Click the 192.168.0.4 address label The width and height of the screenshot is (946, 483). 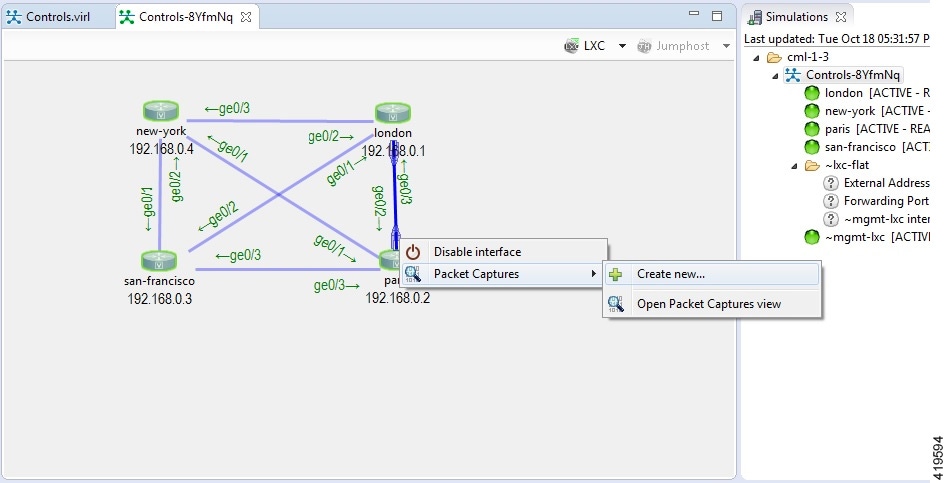(161, 149)
